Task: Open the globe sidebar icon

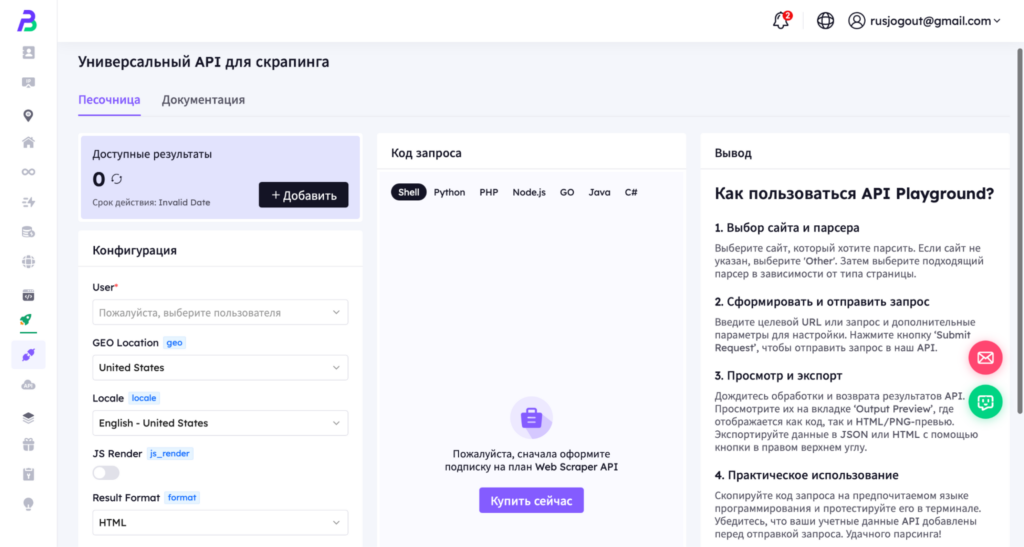Action: point(28,262)
